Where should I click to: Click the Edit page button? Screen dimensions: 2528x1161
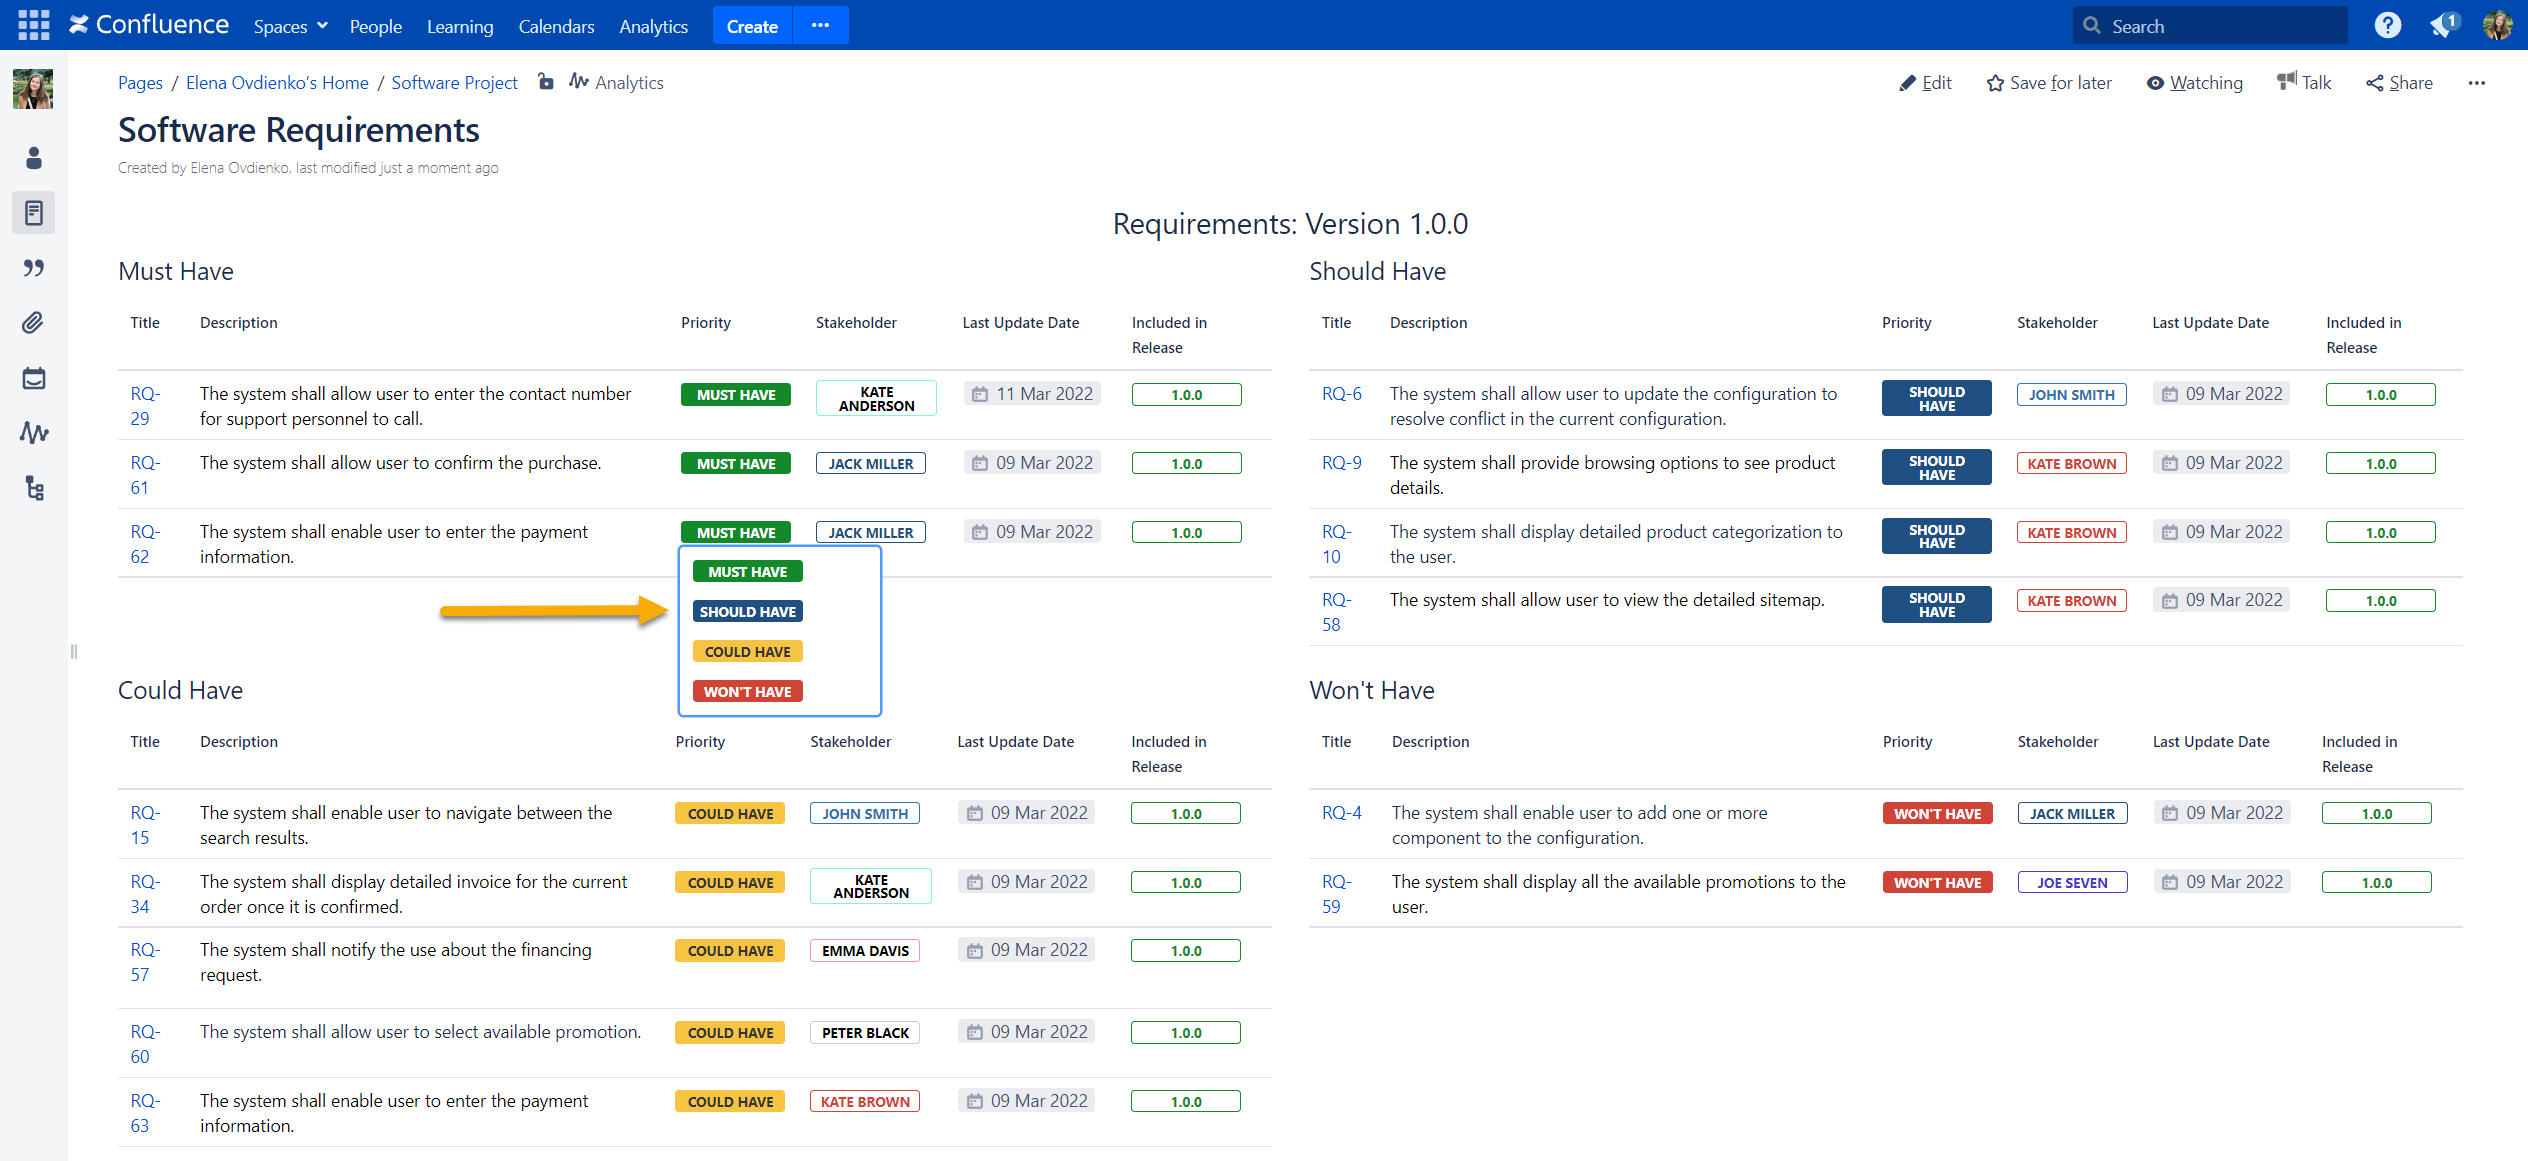pos(1925,83)
